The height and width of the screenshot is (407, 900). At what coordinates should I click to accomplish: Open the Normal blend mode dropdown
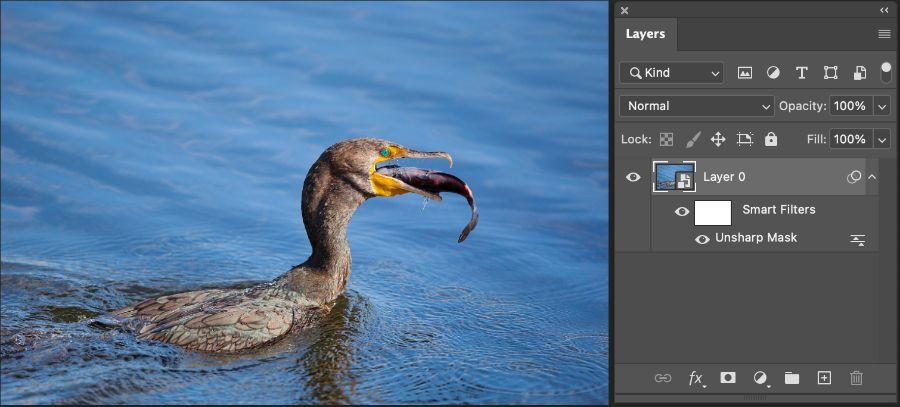click(697, 106)
